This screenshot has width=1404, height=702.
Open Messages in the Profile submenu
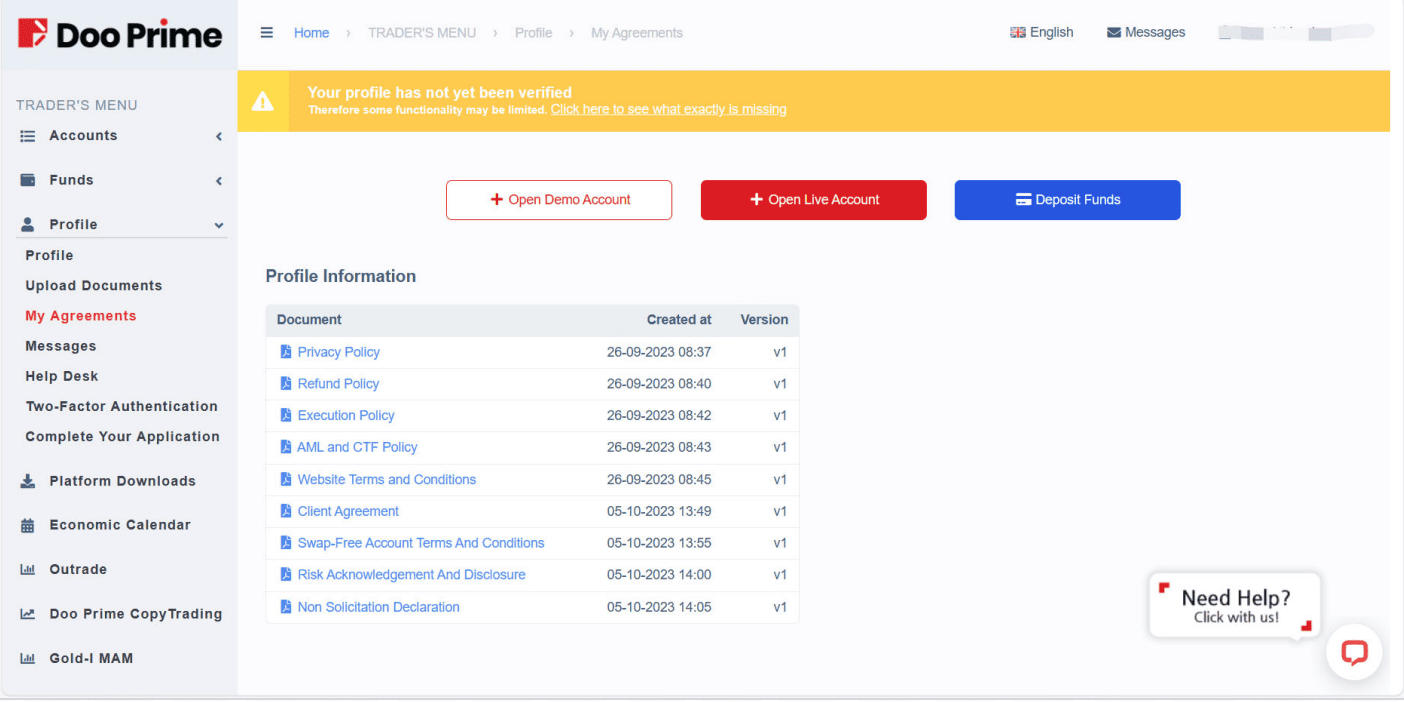pos(61,346)
